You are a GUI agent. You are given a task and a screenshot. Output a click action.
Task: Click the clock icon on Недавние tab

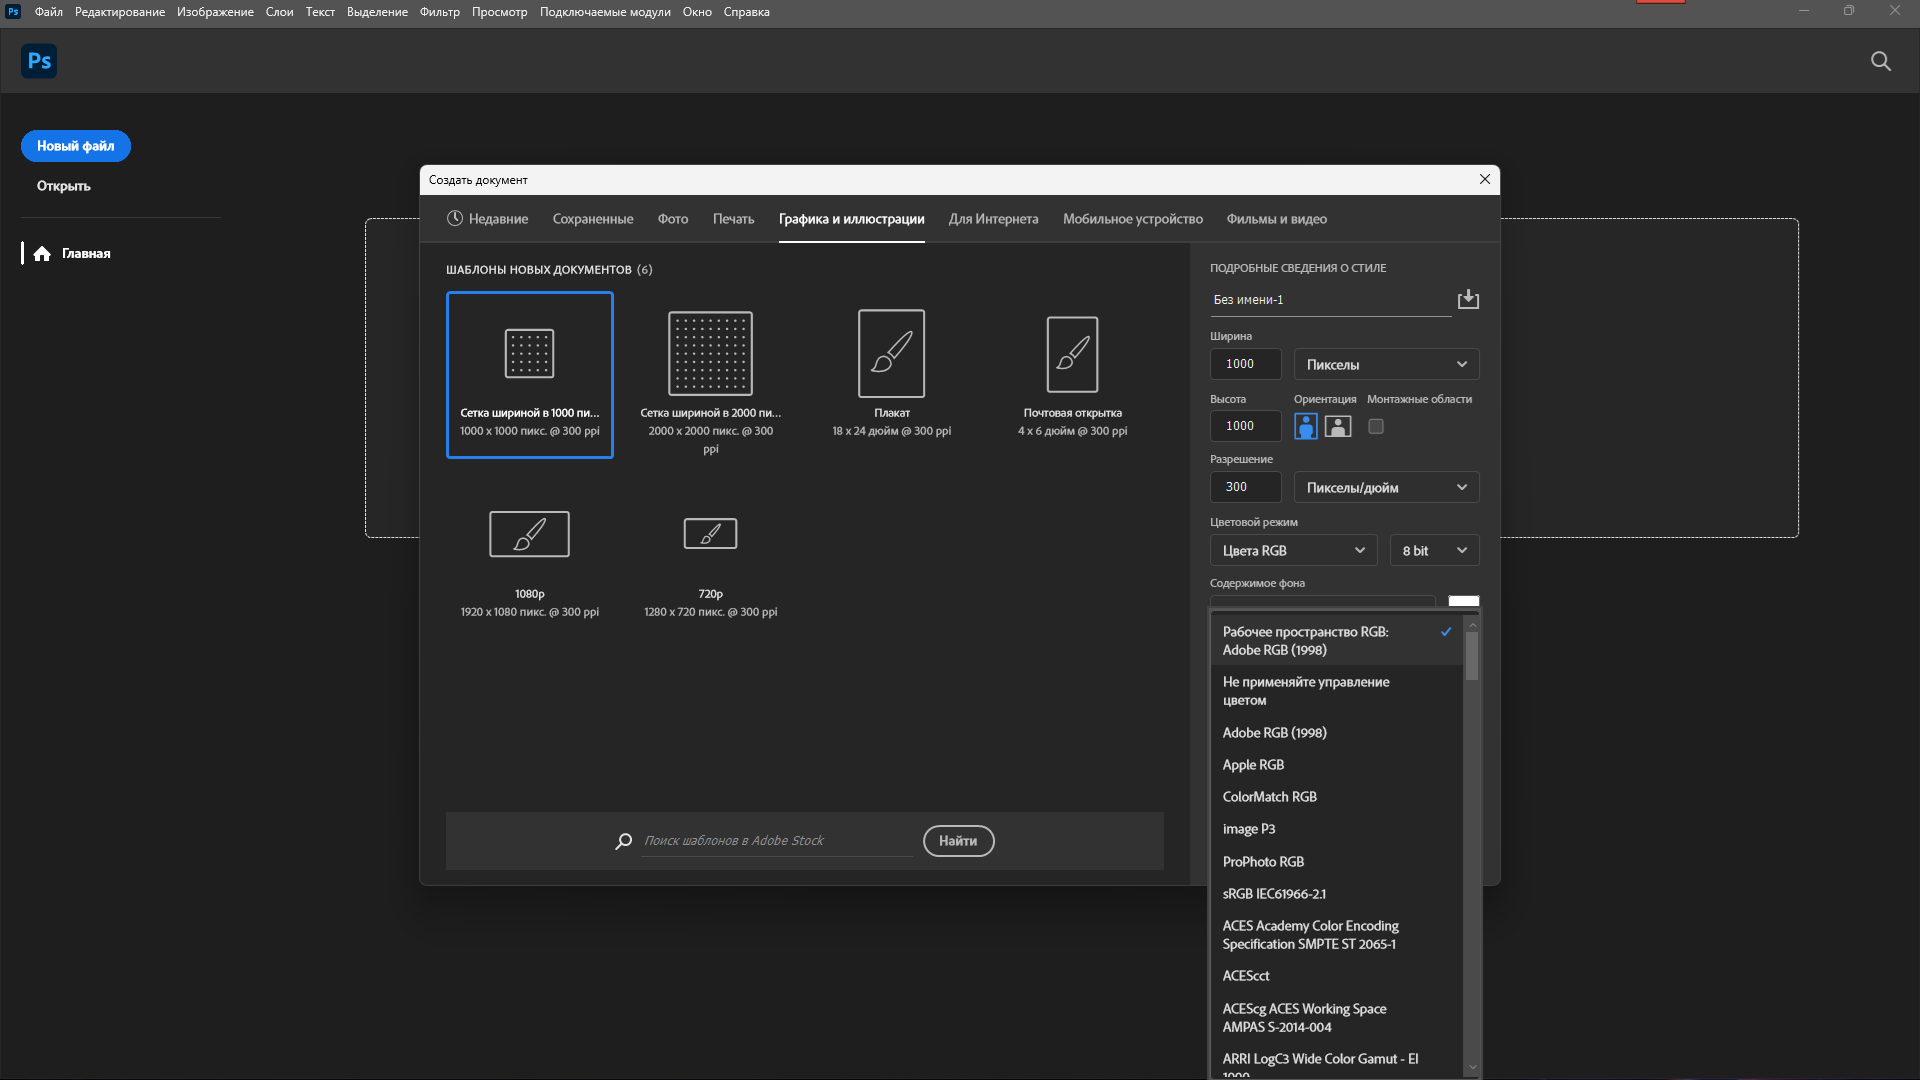(x=455, y=218)
